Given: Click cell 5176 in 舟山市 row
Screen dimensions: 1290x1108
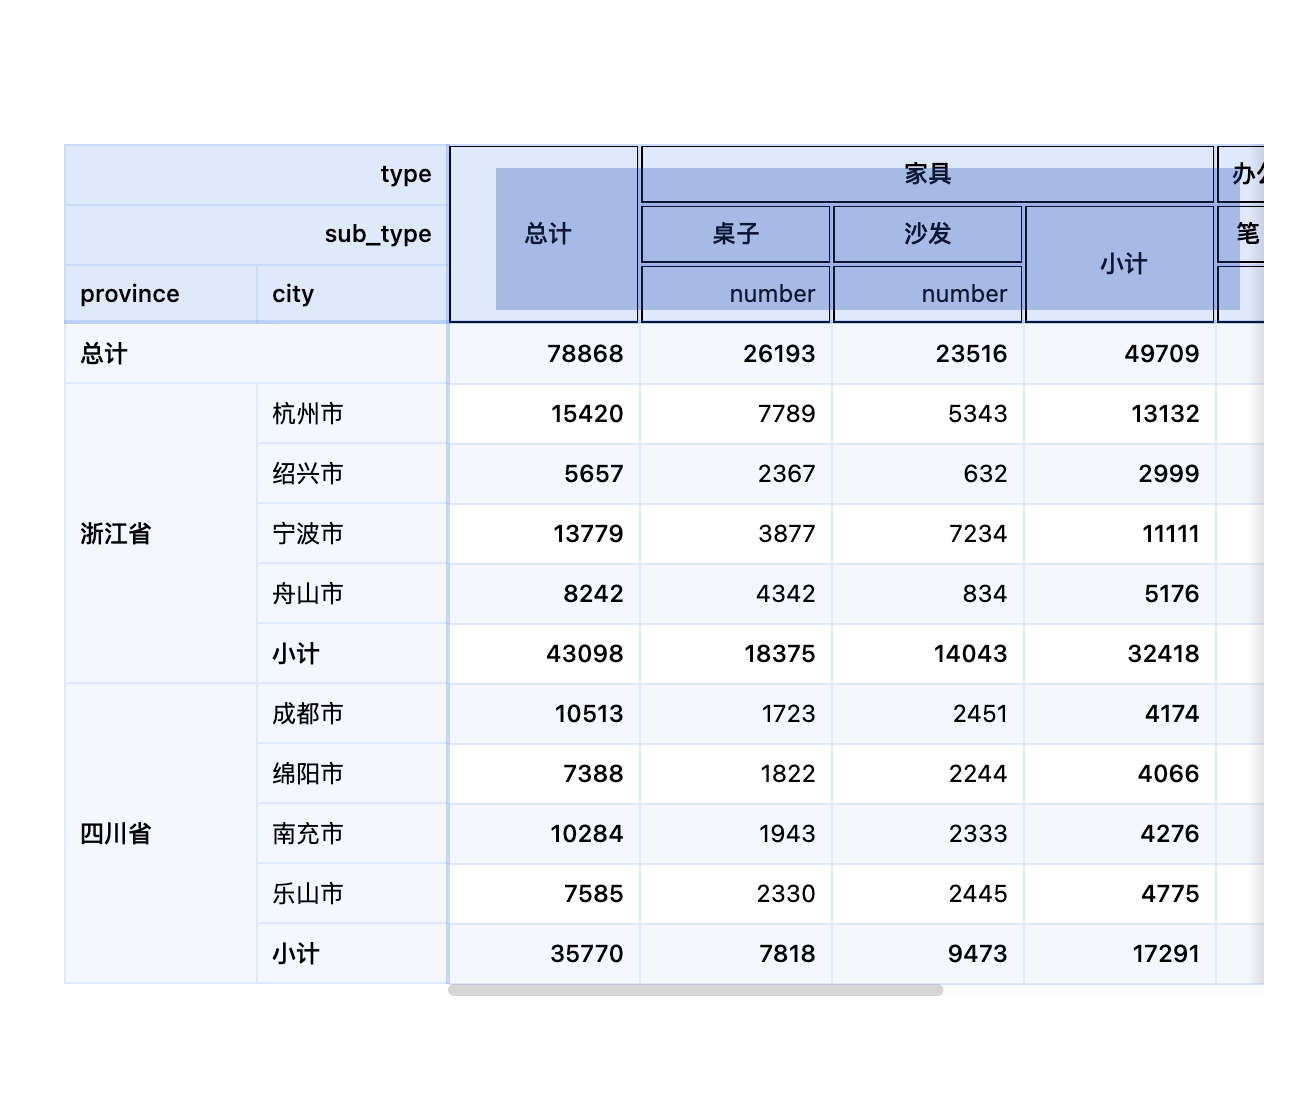Looking at the screenshot, I should click(1120, 594).
